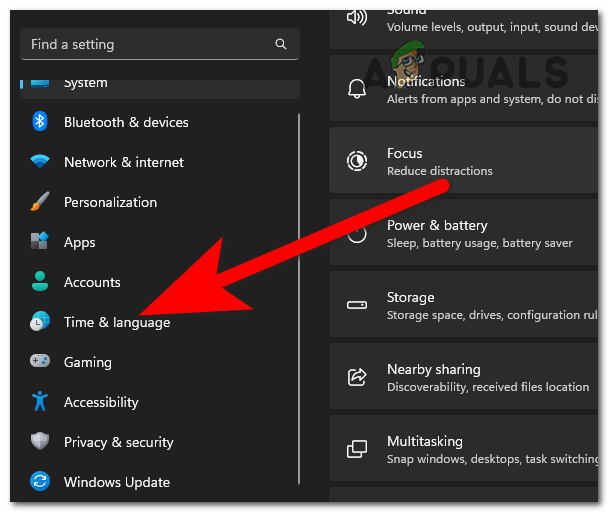Focus the Find a setting search box
609x513 pixels.
point(160,44)
